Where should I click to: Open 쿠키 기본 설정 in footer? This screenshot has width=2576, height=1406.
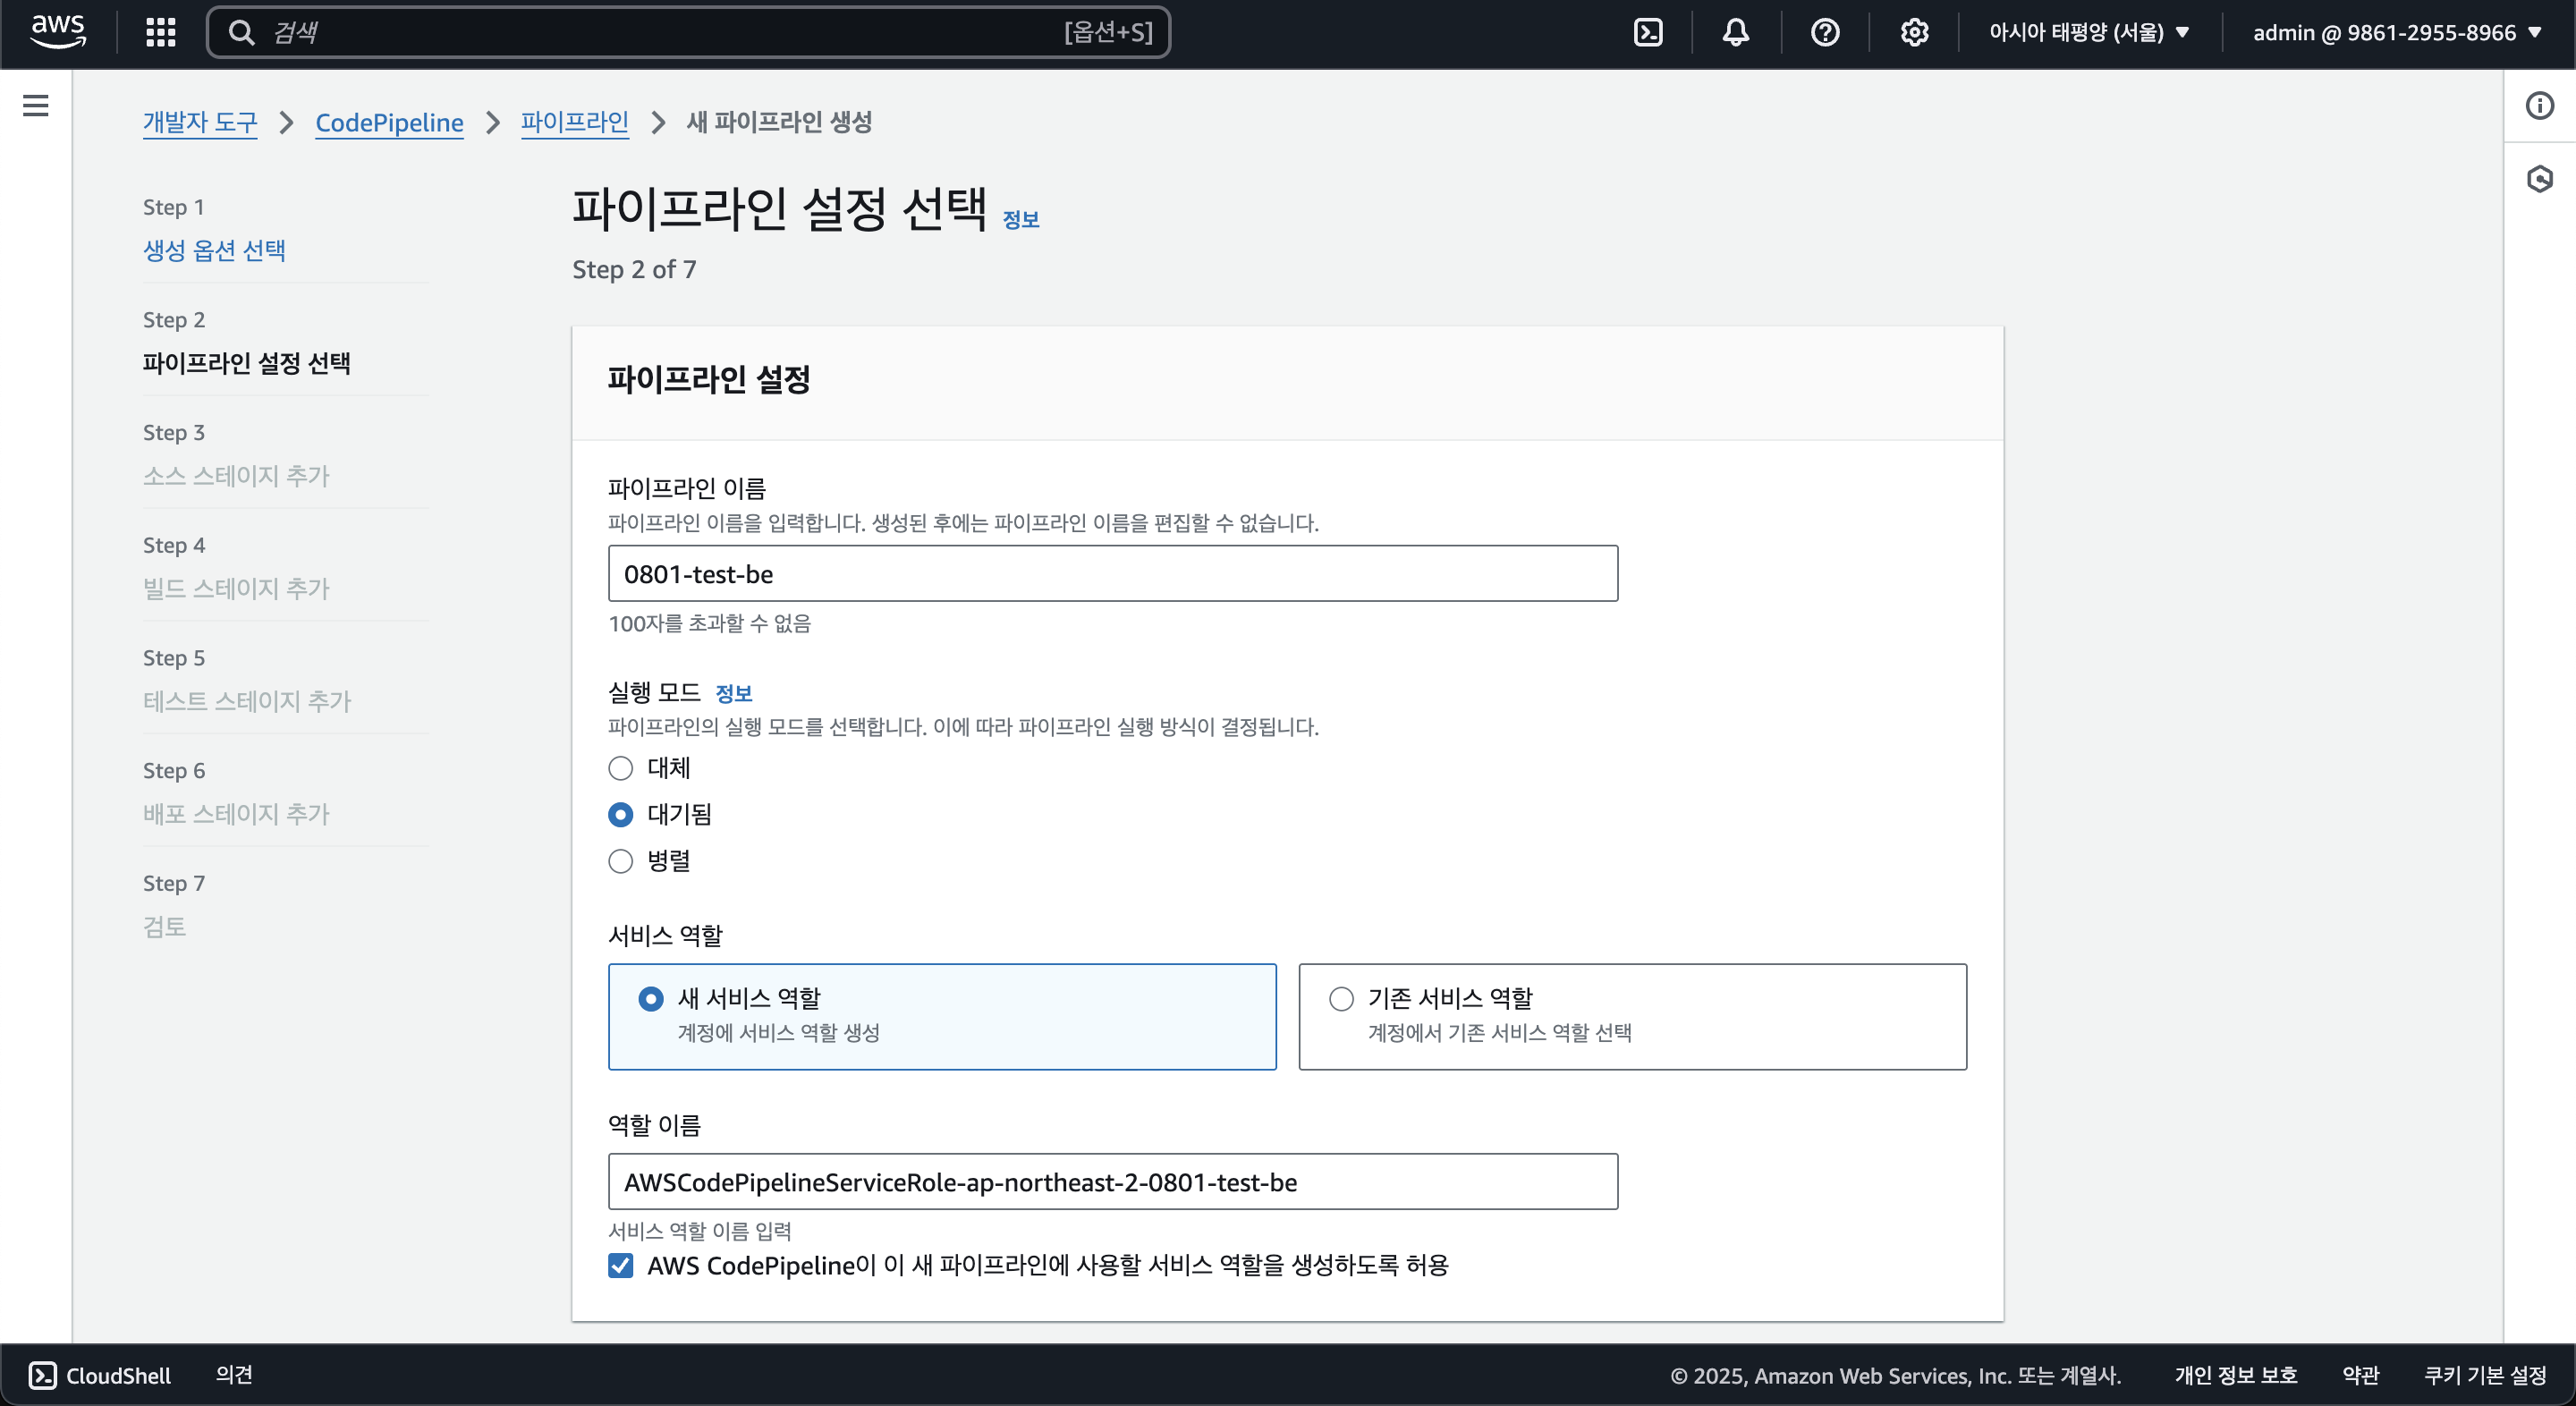tap(2485, 1375)
